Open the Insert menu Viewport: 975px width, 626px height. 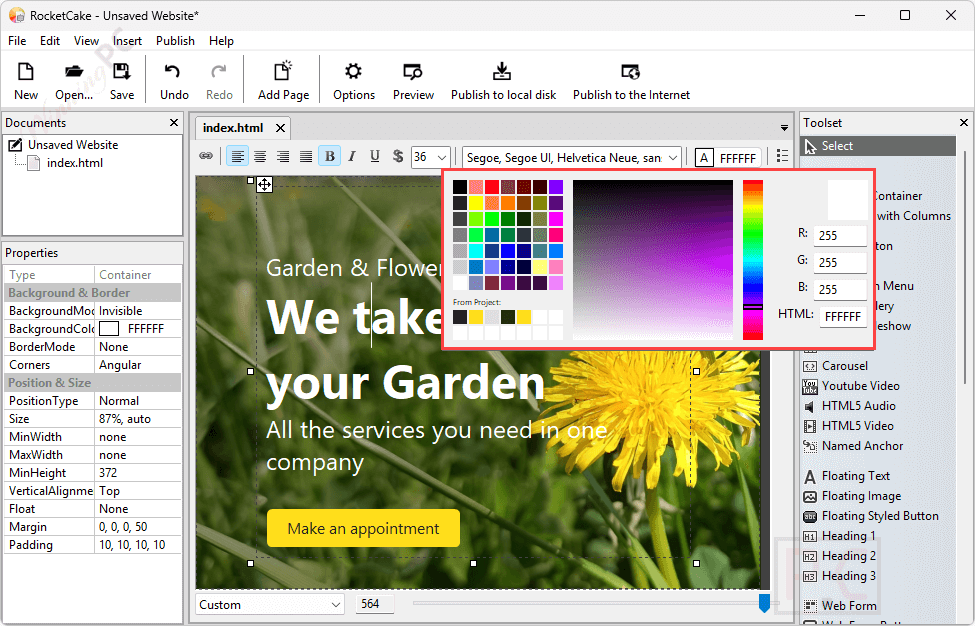pyautogui.click(x=127, y=41)
